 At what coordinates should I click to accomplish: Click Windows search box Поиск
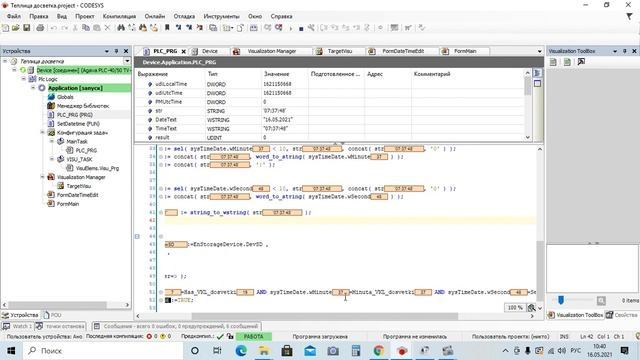[x=103, y=351]
